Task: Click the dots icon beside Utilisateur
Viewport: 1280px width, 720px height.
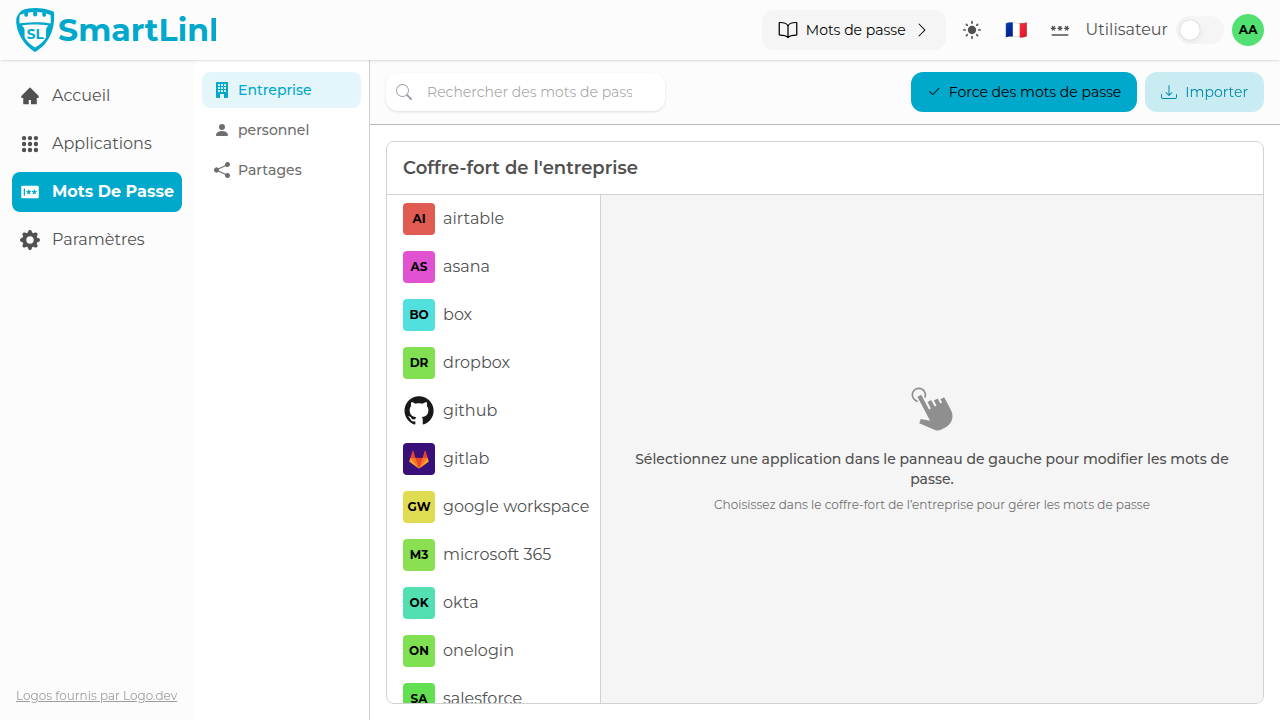Action: [1059, 30]
